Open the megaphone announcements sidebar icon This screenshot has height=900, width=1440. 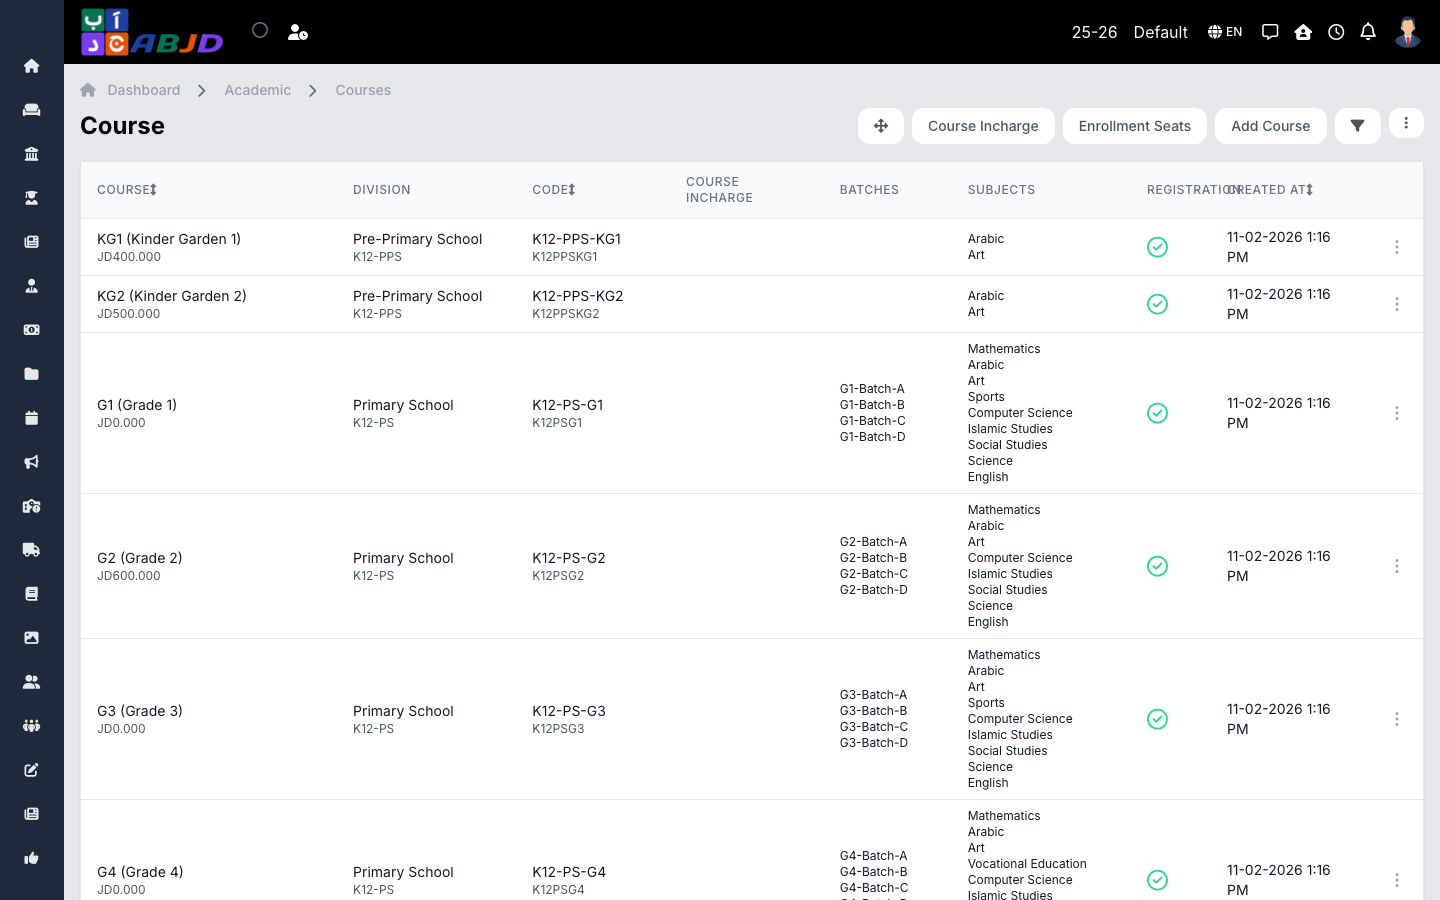pos(31,462)
